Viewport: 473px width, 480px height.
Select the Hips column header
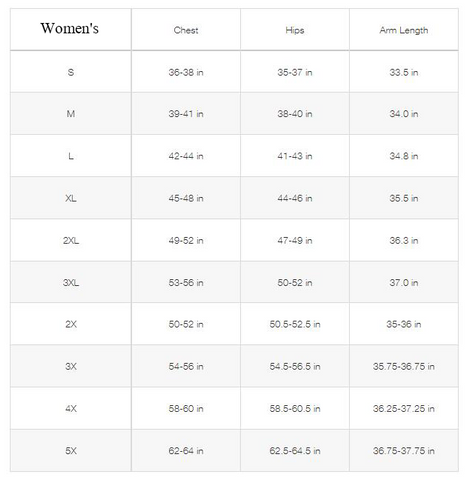(x=295, y=30)
